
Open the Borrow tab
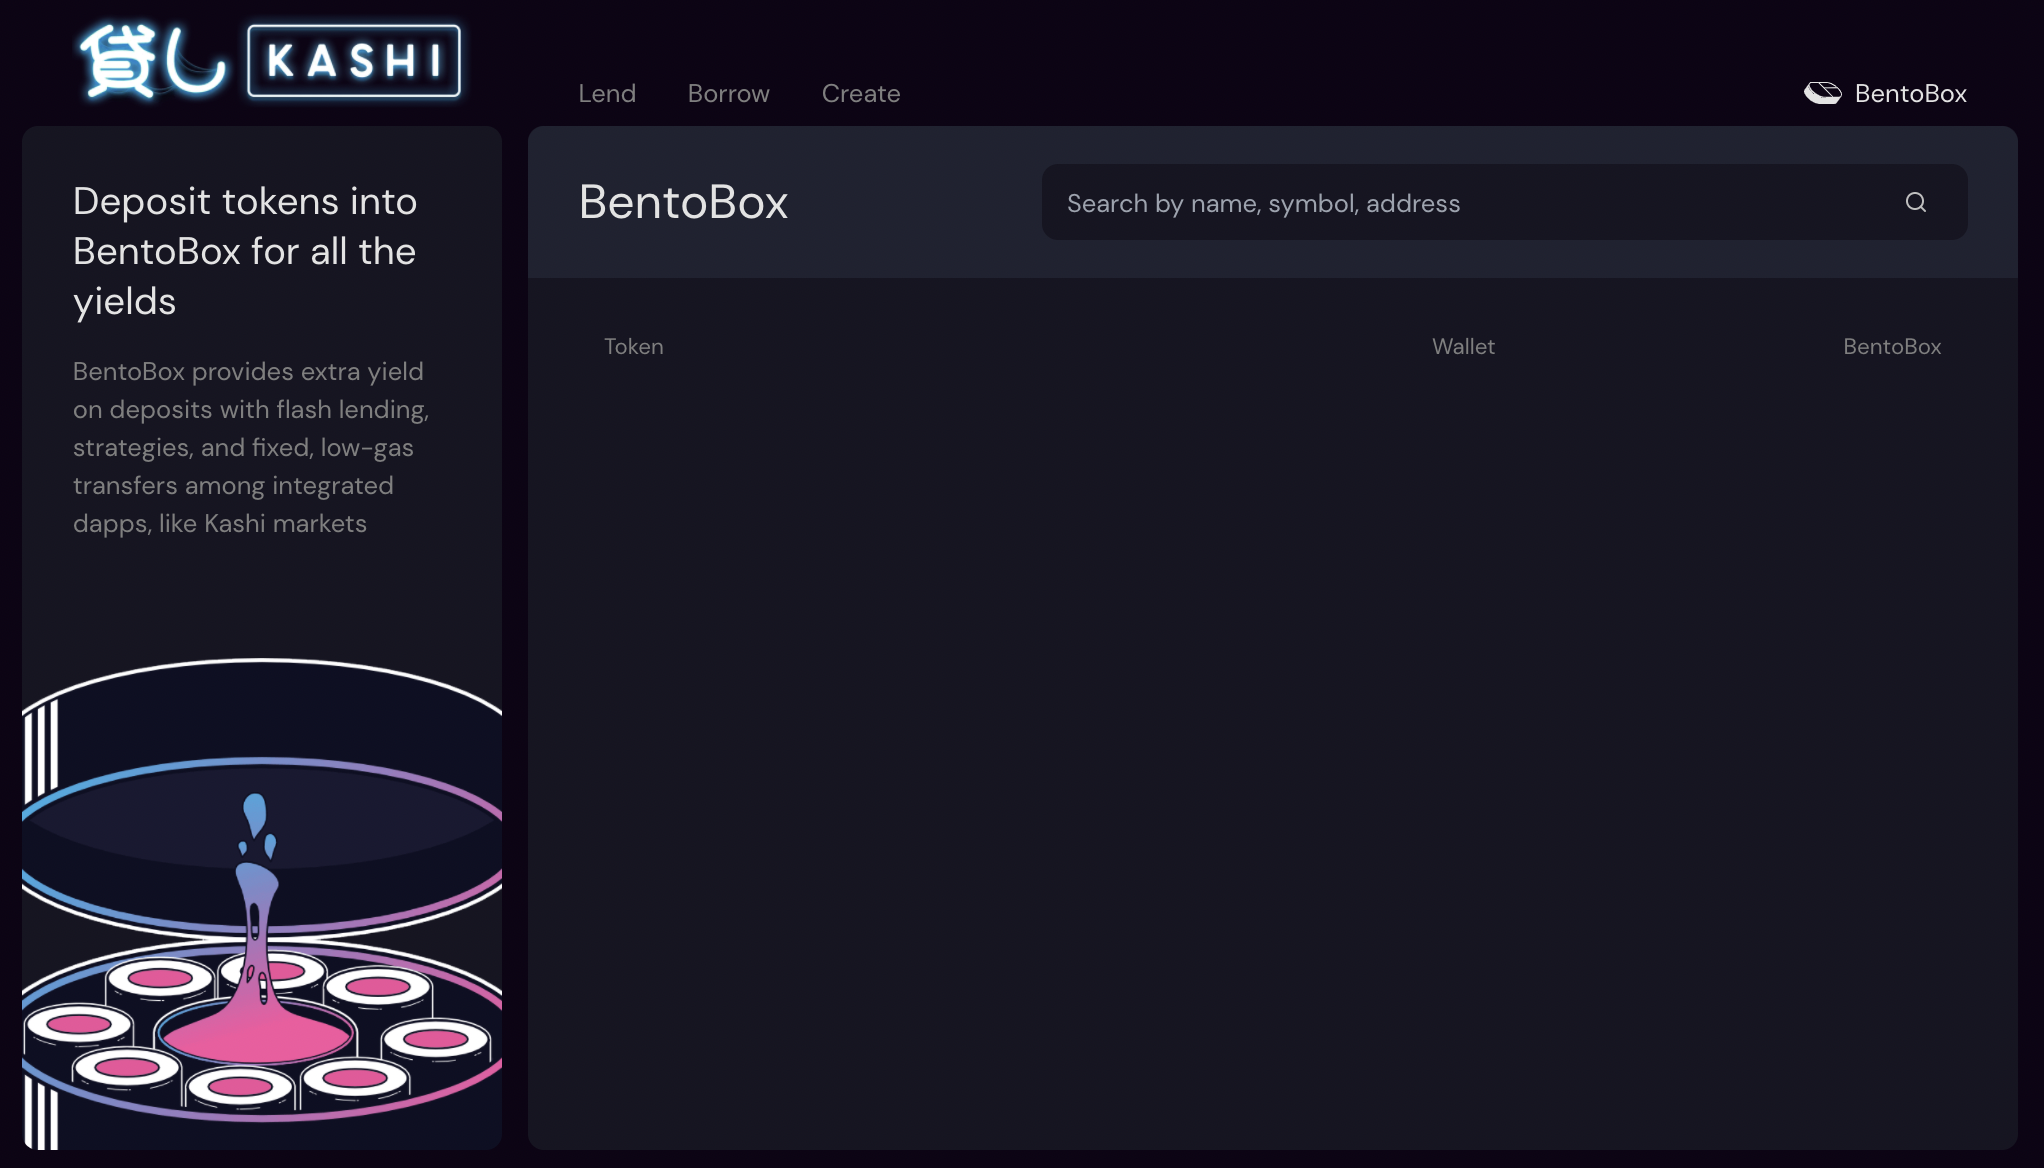coord(729,93)
